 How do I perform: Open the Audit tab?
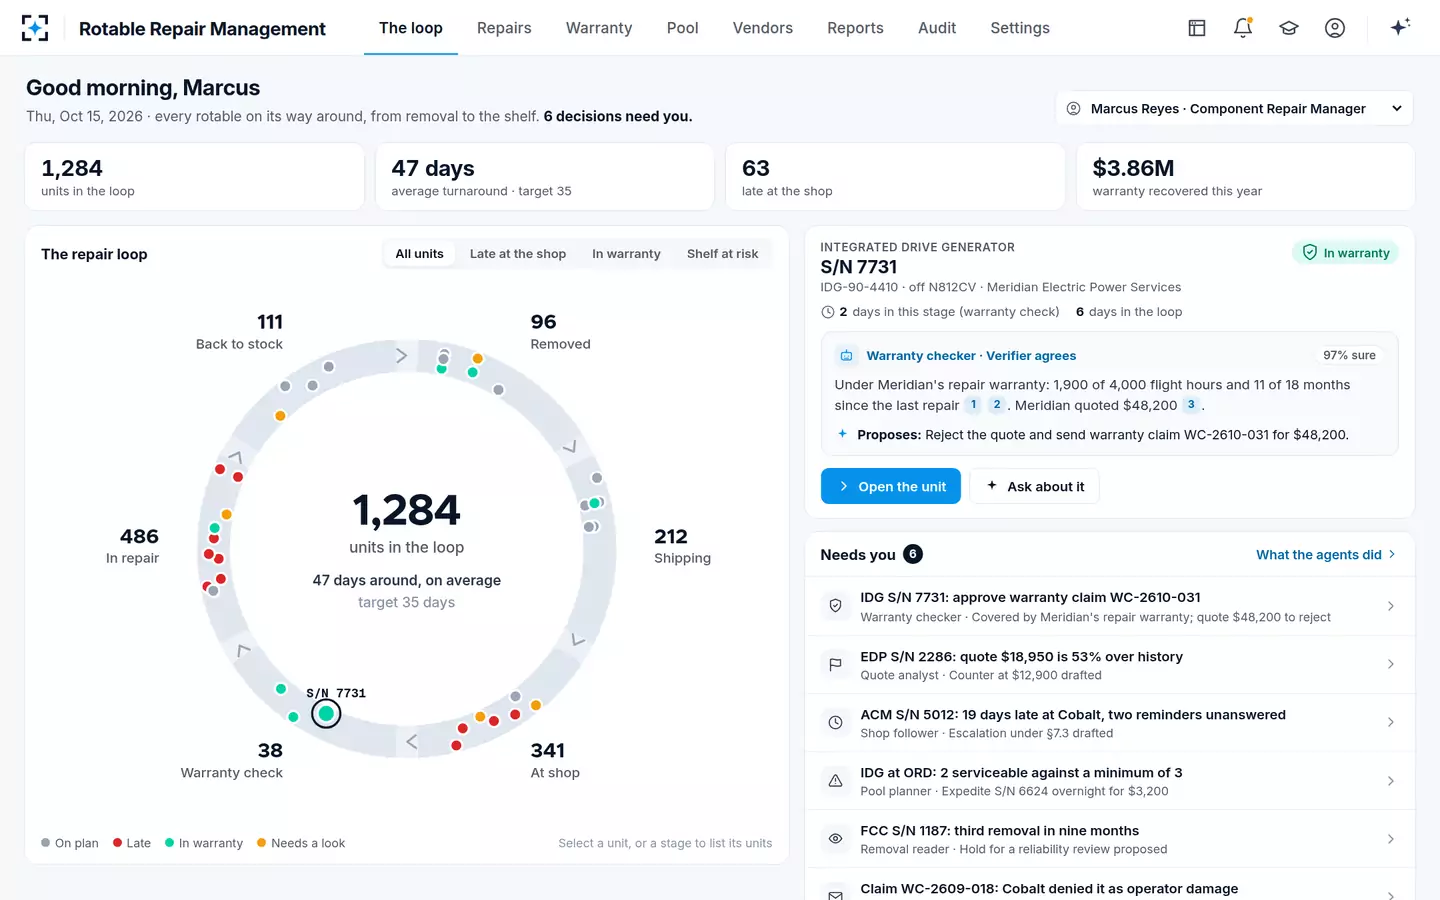pyautogui.click(x=937, y=28)
